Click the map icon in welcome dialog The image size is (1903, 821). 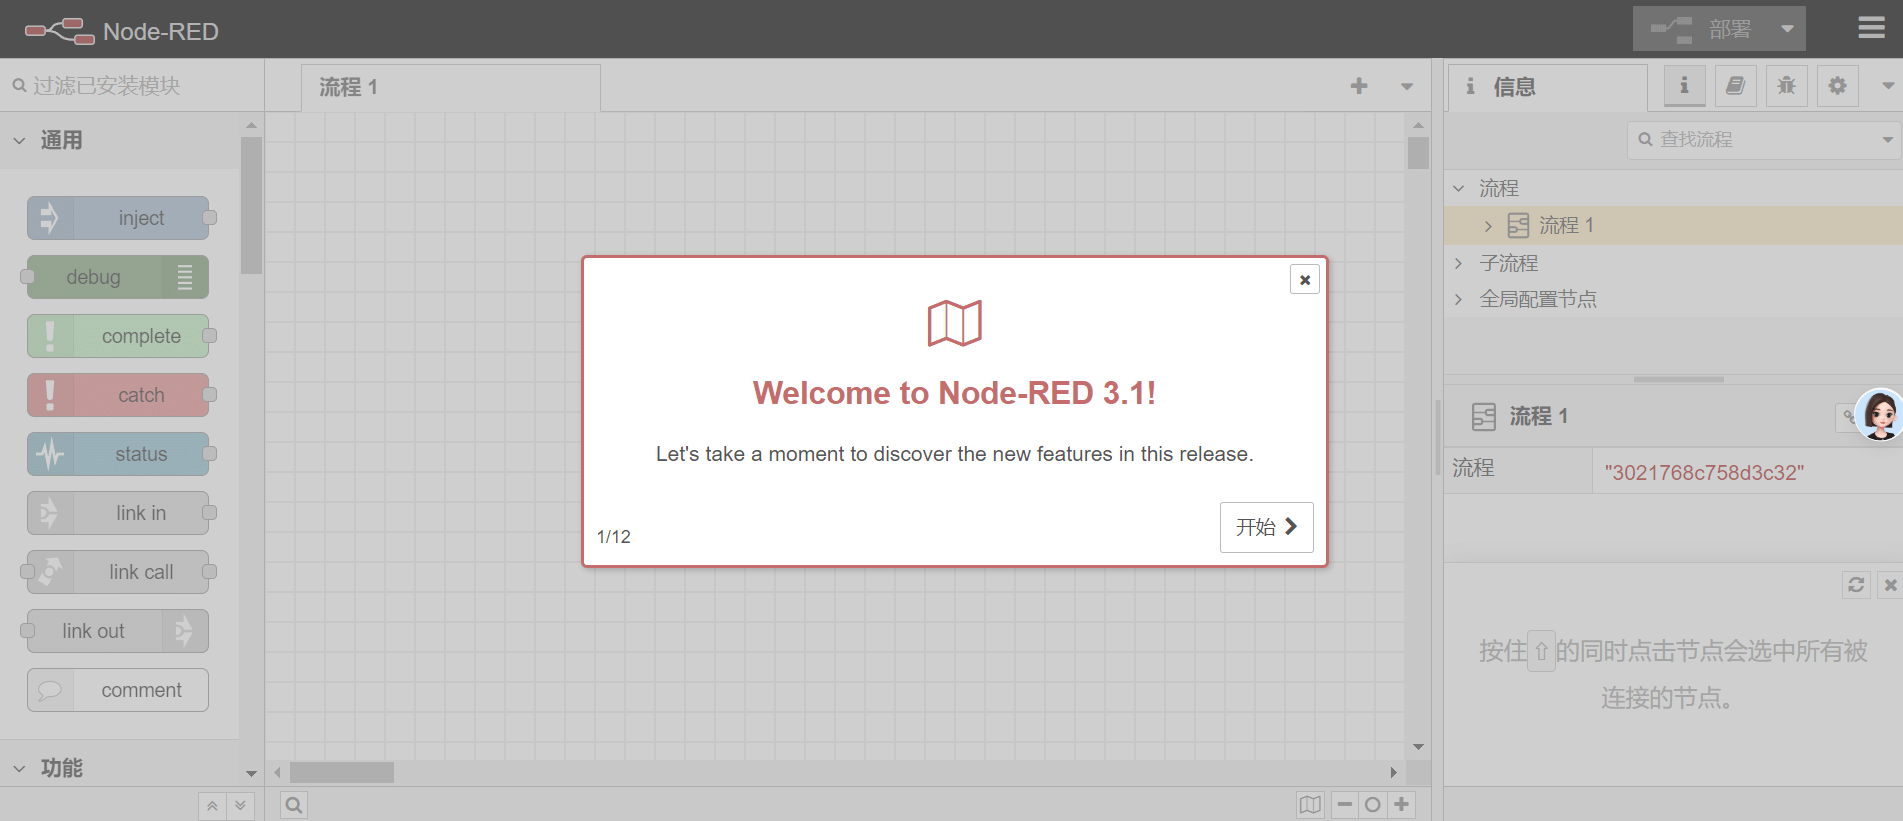[954, 323]
